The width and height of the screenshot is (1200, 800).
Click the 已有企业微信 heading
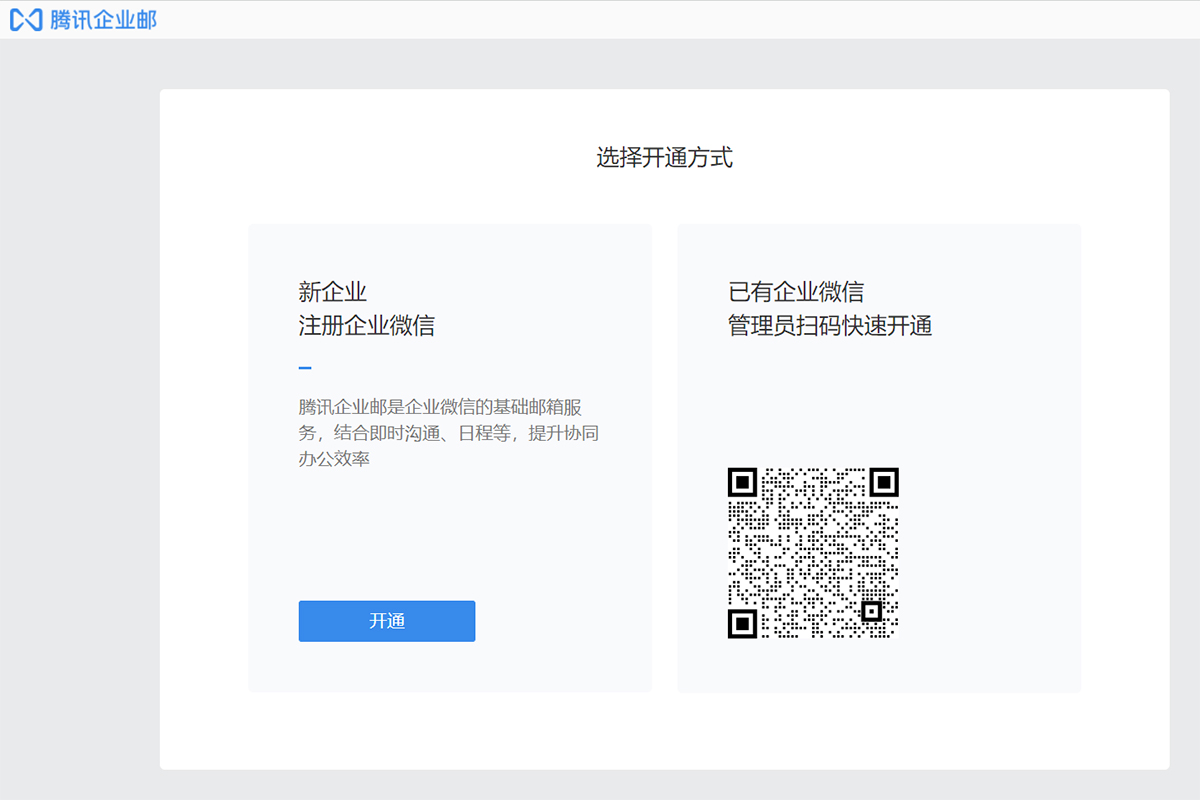(796, 292)
